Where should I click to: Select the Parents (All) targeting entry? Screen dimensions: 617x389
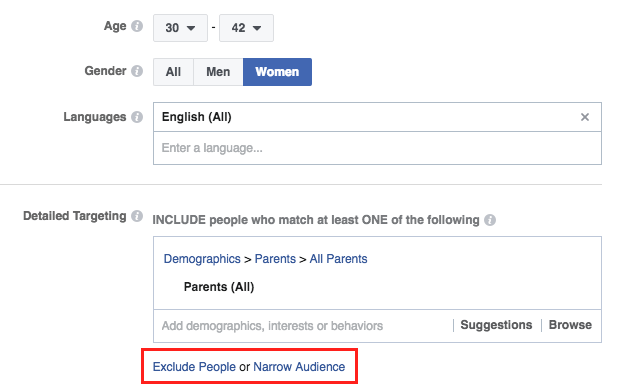click(x=219, y=287)
